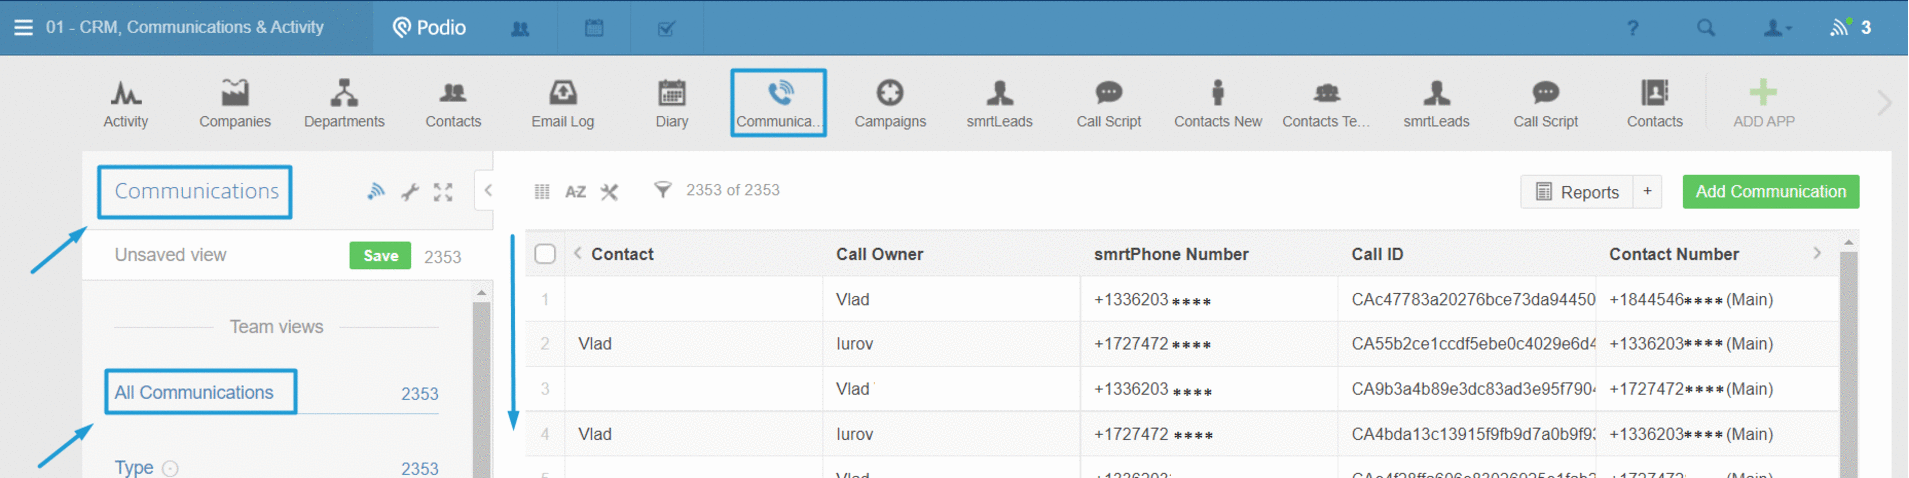Select All Communications team view
The image size is (1909, 478).
(194, 392)
